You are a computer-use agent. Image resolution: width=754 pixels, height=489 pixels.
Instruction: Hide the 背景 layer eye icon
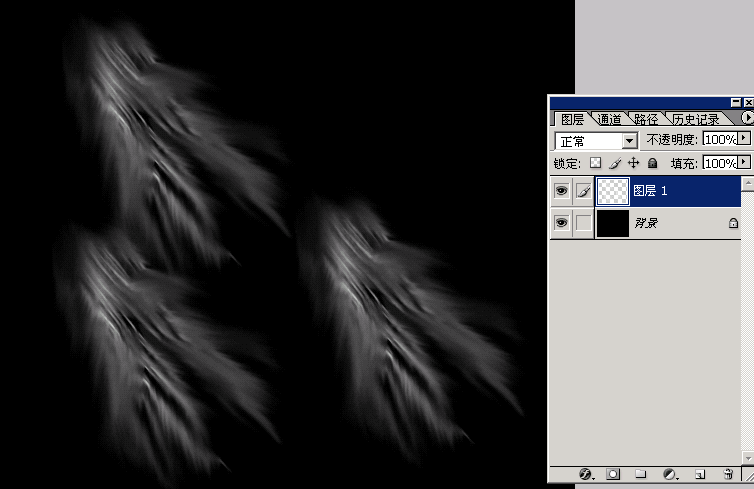561,223
